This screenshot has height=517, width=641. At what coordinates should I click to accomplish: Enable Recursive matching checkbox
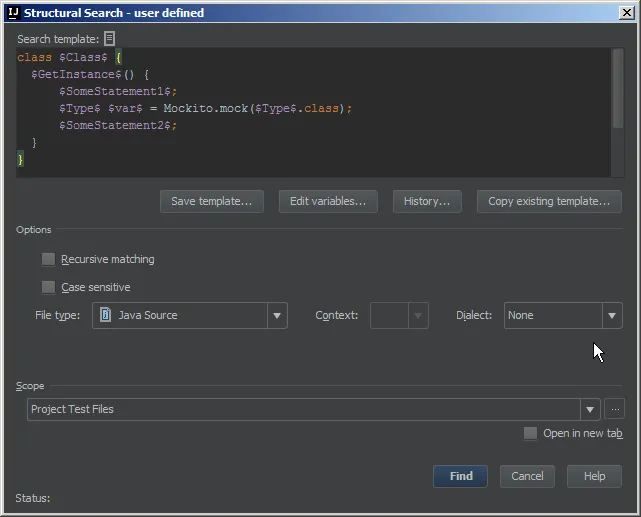[x=48, y=259]
